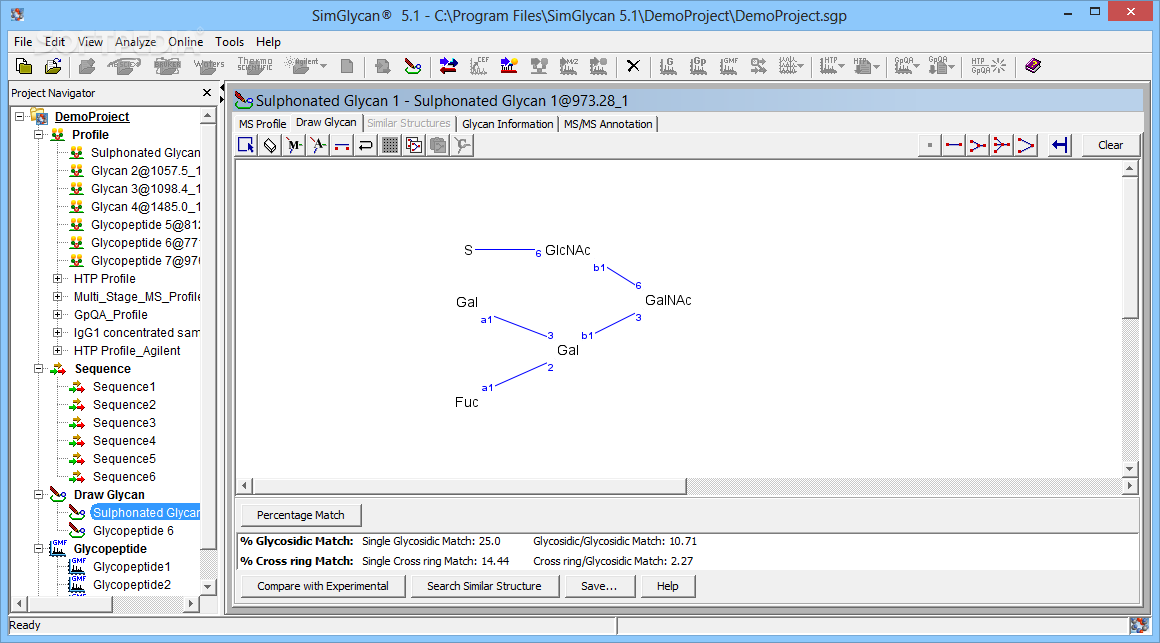Click the Percentage Match button

click(x=300, y=515)
